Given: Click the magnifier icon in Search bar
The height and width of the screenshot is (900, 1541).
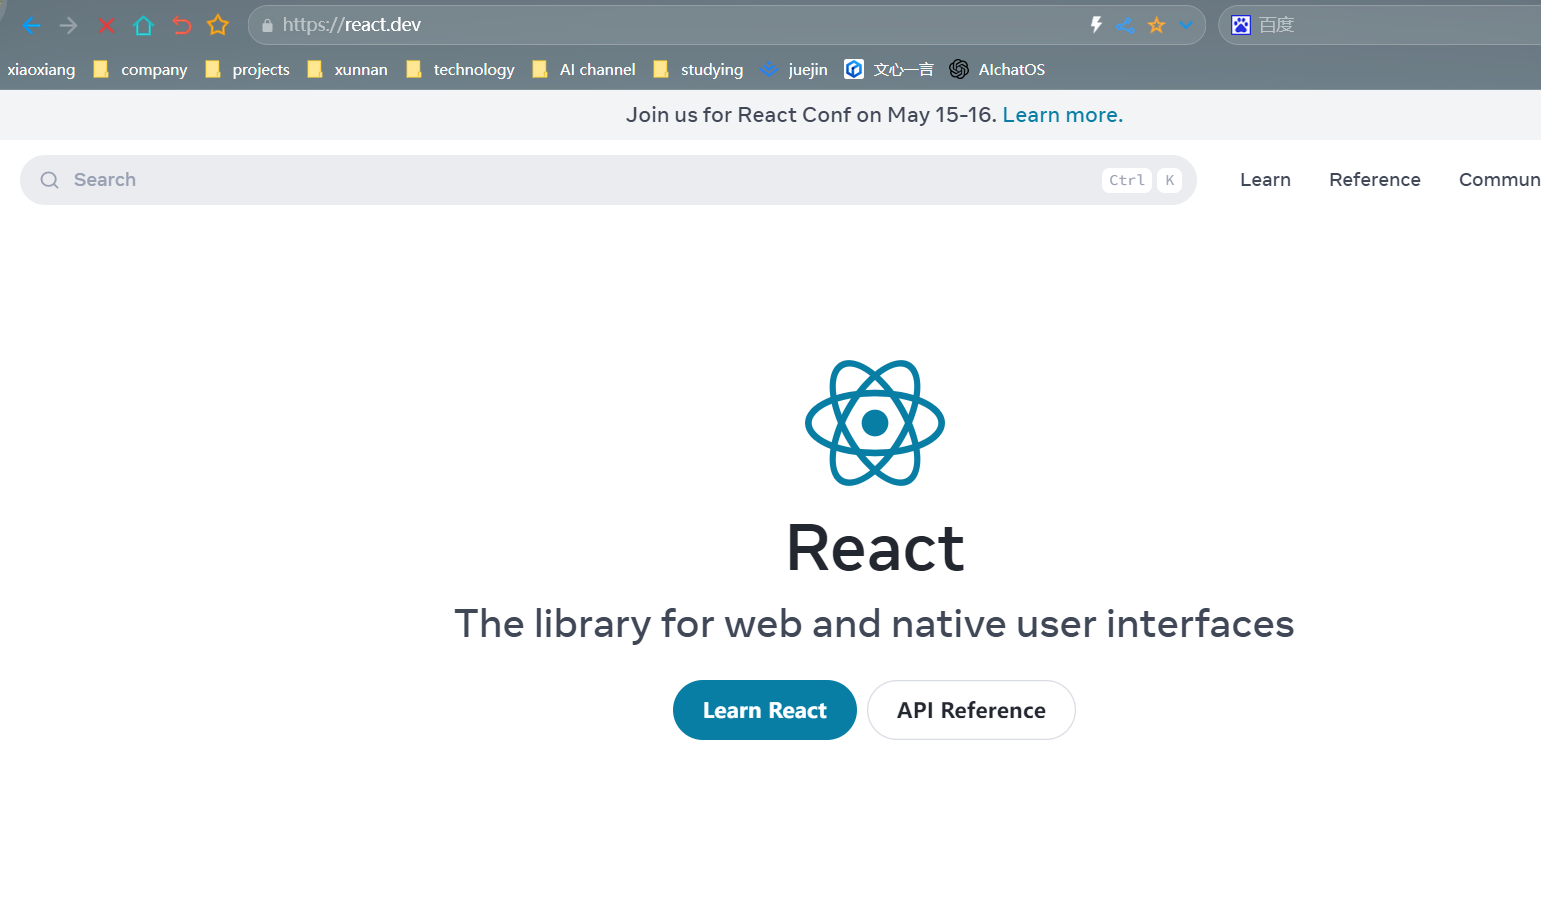Looking at the screenshot, I should (49, 180).
